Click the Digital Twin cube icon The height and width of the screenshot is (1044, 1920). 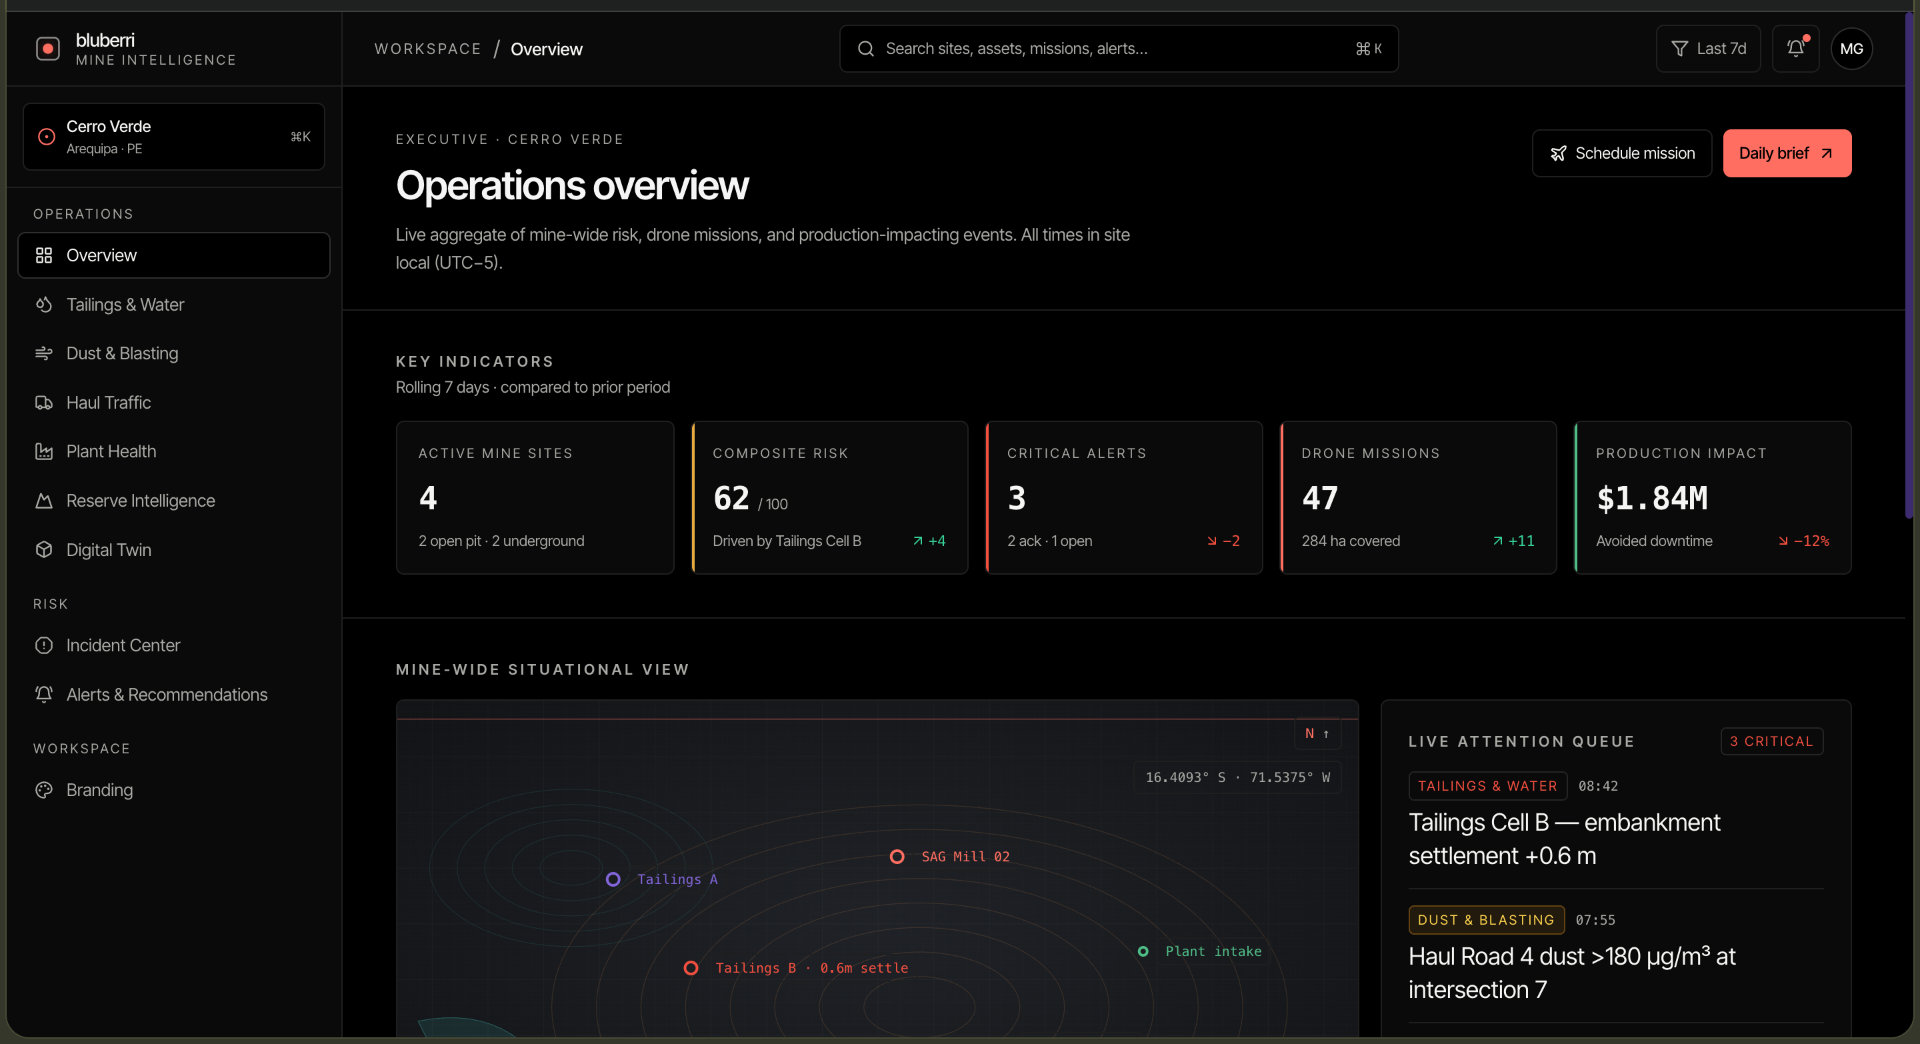(x=44, y=549)
